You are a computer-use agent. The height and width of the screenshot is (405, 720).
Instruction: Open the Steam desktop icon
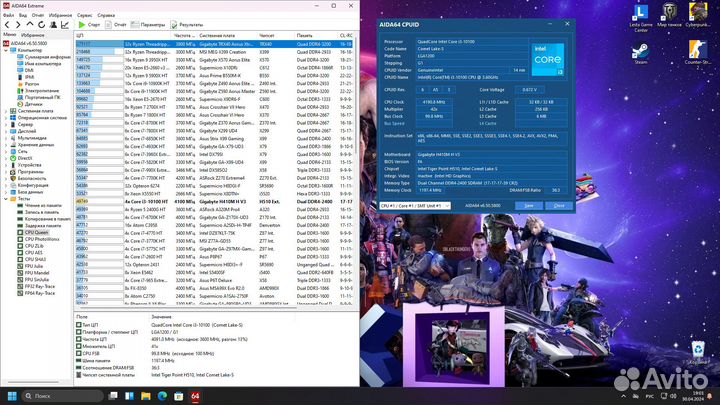tap(640, 54)
